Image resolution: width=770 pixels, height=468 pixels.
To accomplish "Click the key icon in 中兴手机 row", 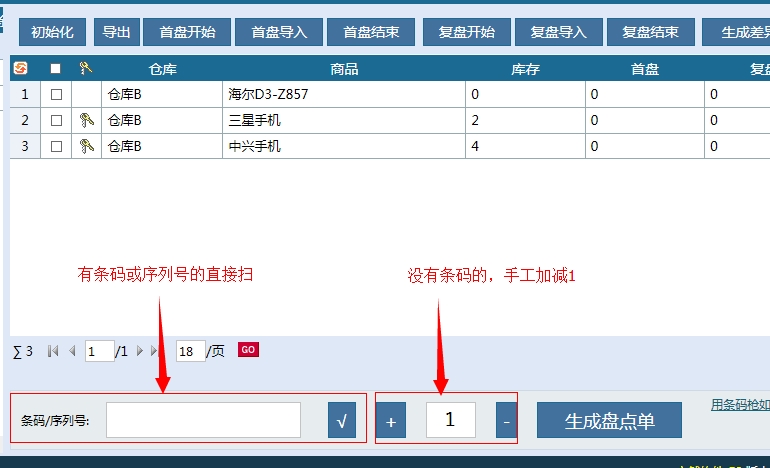I will pos(86,146).
